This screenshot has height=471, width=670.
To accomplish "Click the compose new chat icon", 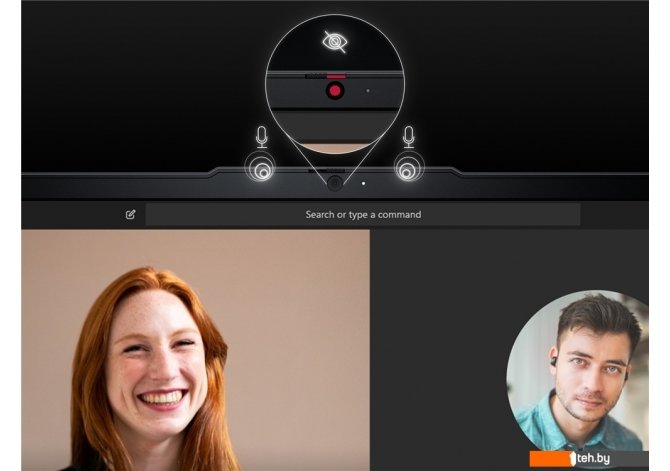I will coord(130,215).
